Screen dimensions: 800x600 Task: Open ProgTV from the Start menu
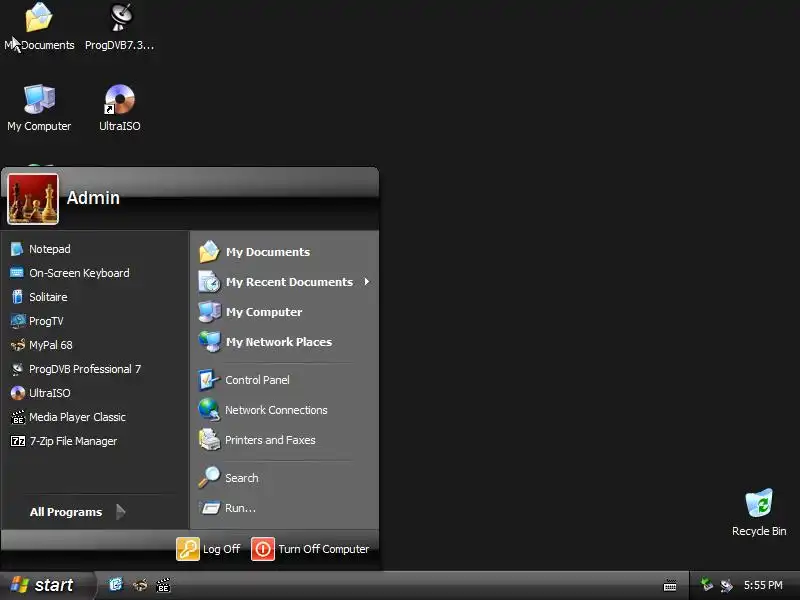click(x=95, y=321)
